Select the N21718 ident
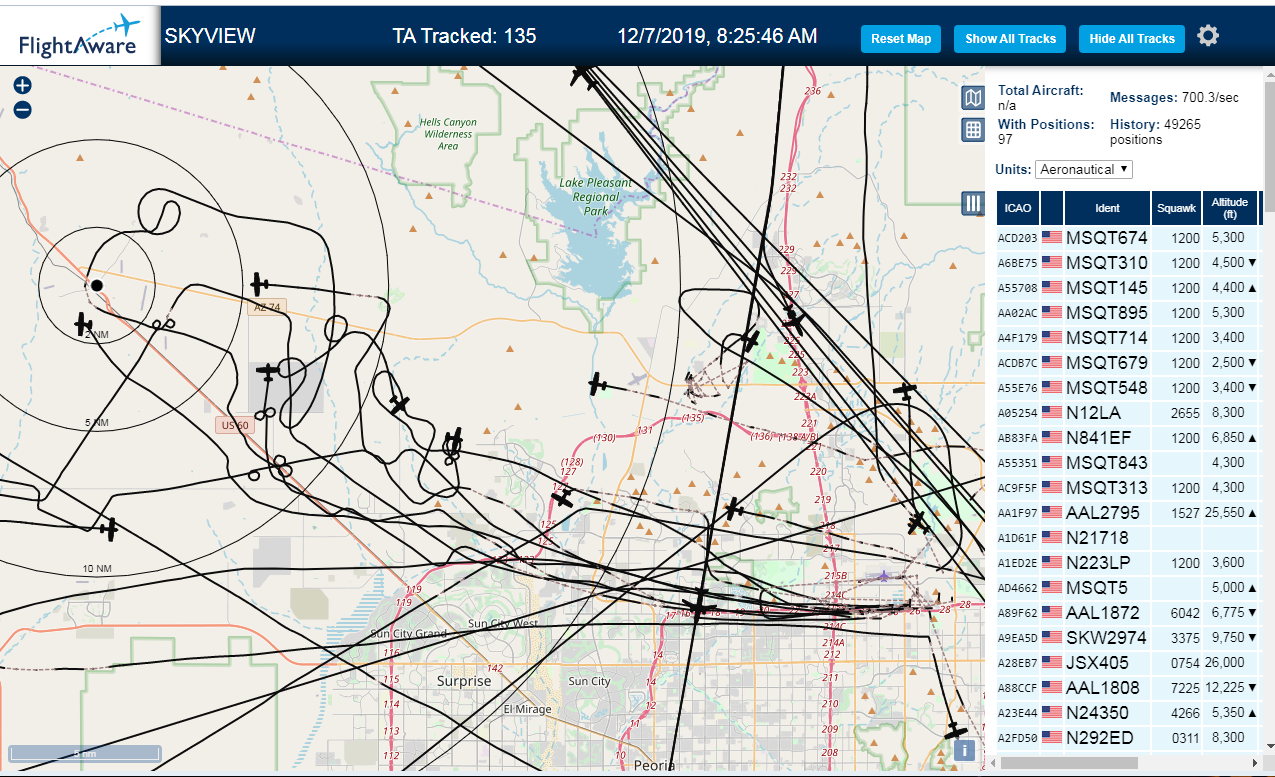This screenshot has height=777, width=1275. 1096,538
